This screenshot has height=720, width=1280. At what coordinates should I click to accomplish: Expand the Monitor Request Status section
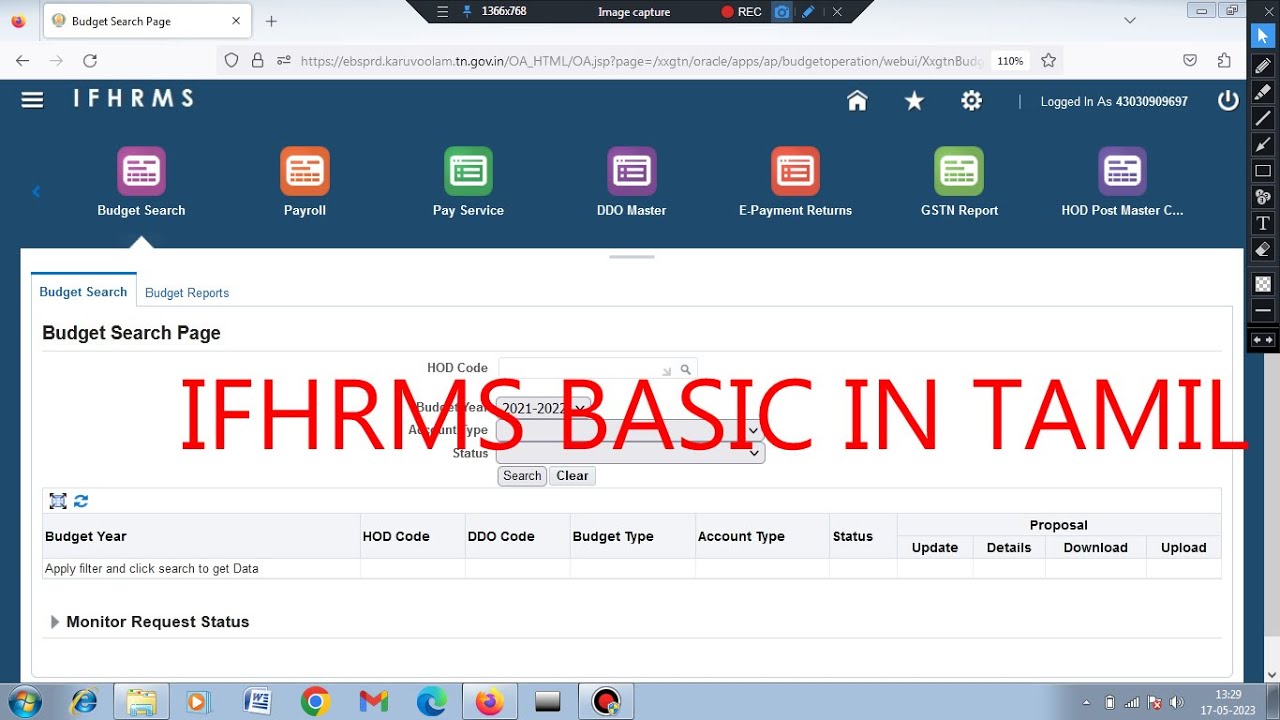[55, 622]
